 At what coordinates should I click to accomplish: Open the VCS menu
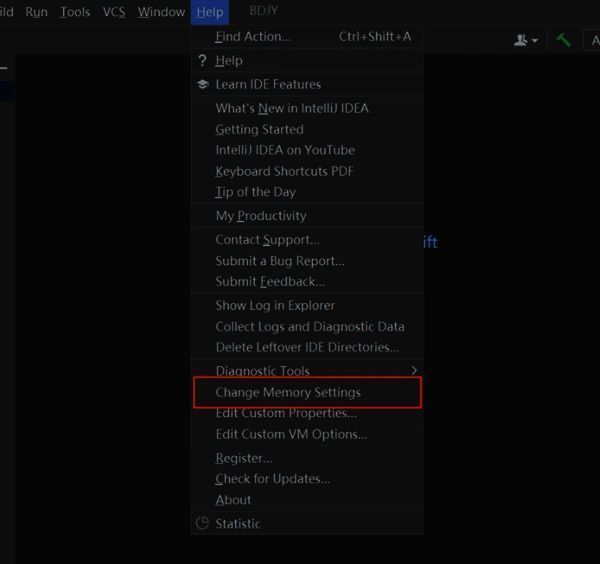[x=114, y=12]
